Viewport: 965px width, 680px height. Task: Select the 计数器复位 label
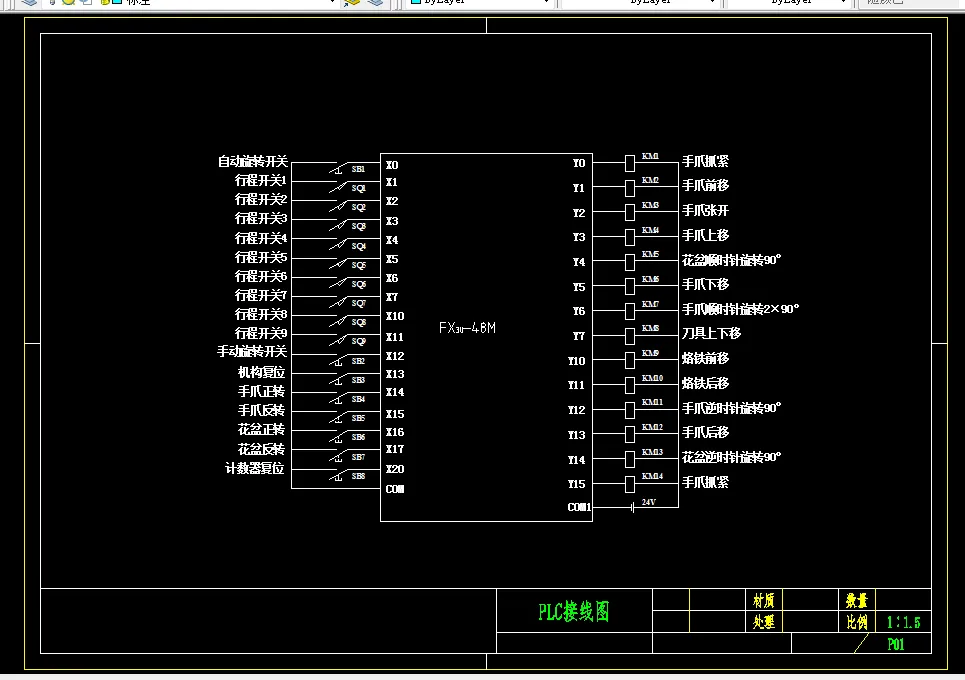(255, 468)
